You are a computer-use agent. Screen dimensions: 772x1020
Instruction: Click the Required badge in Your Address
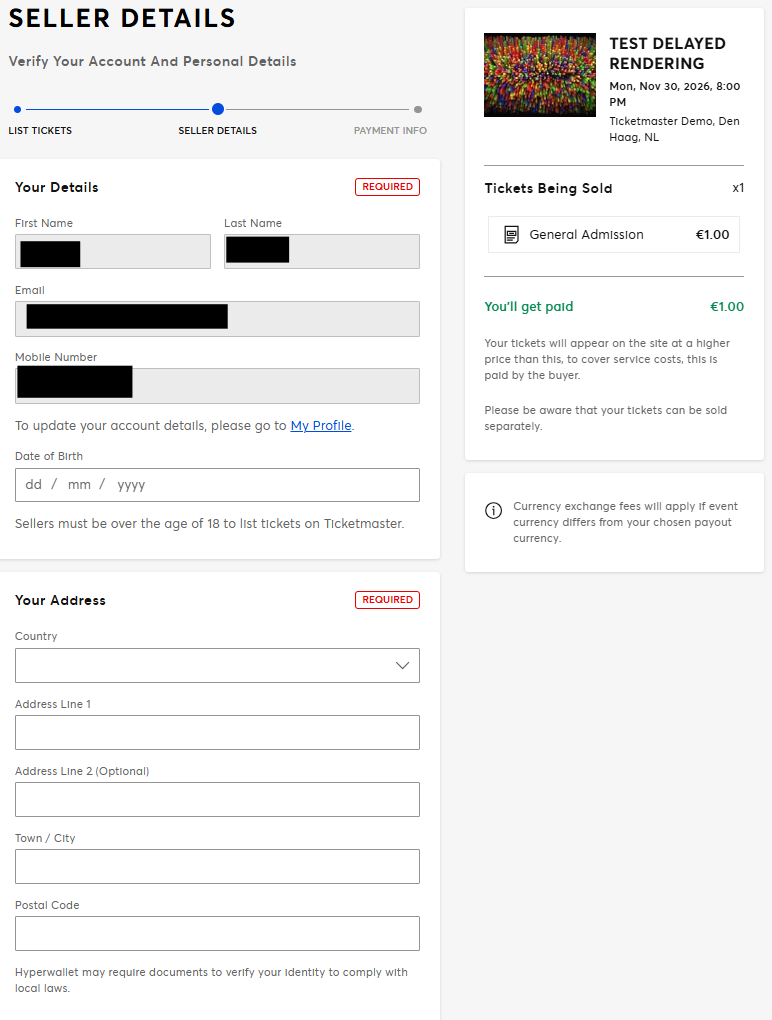coord(387,600)
